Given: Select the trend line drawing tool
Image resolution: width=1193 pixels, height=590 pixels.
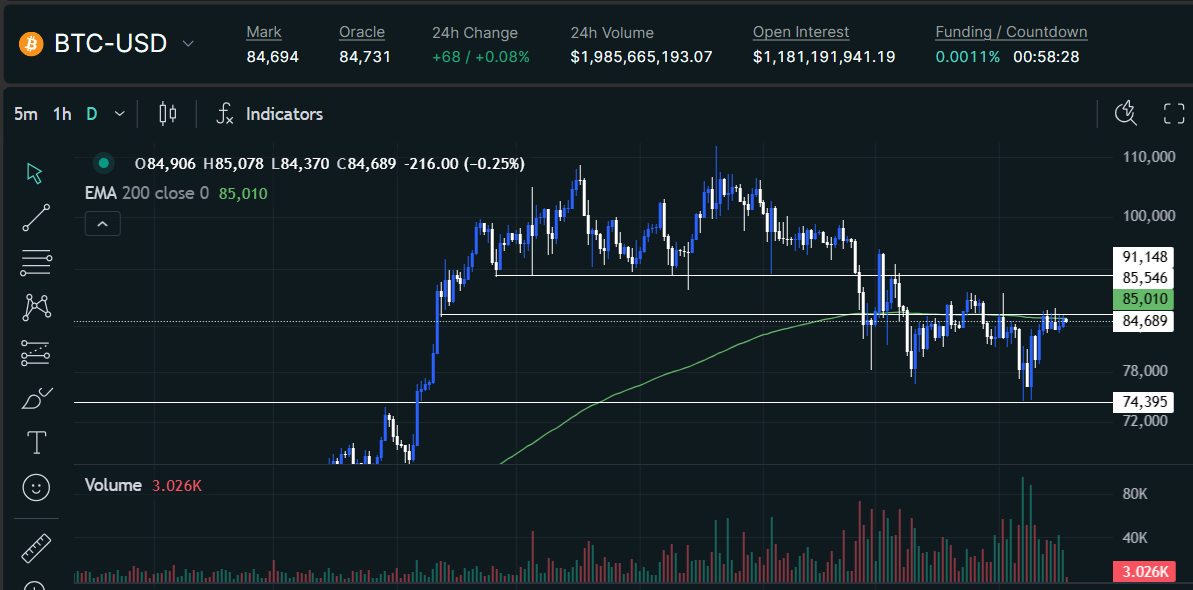Looking at the screenshot, I should pos(36,218).
